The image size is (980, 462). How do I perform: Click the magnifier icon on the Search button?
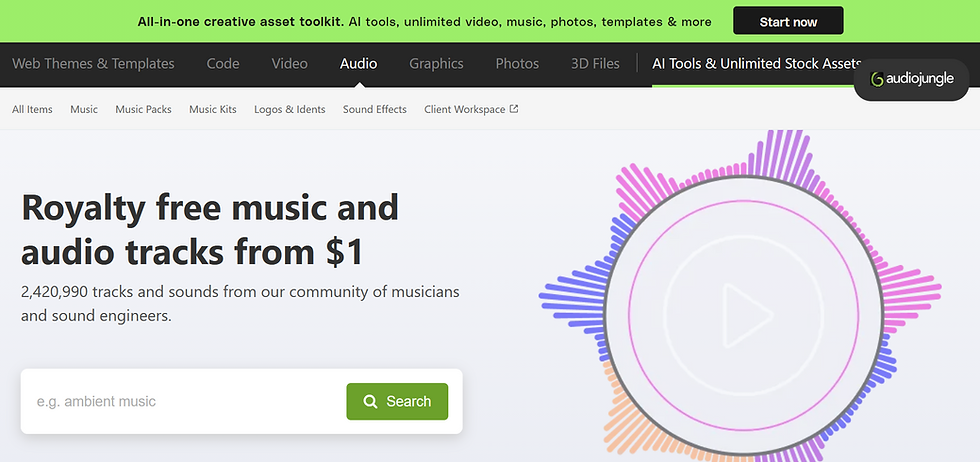(x=370, y=401)
